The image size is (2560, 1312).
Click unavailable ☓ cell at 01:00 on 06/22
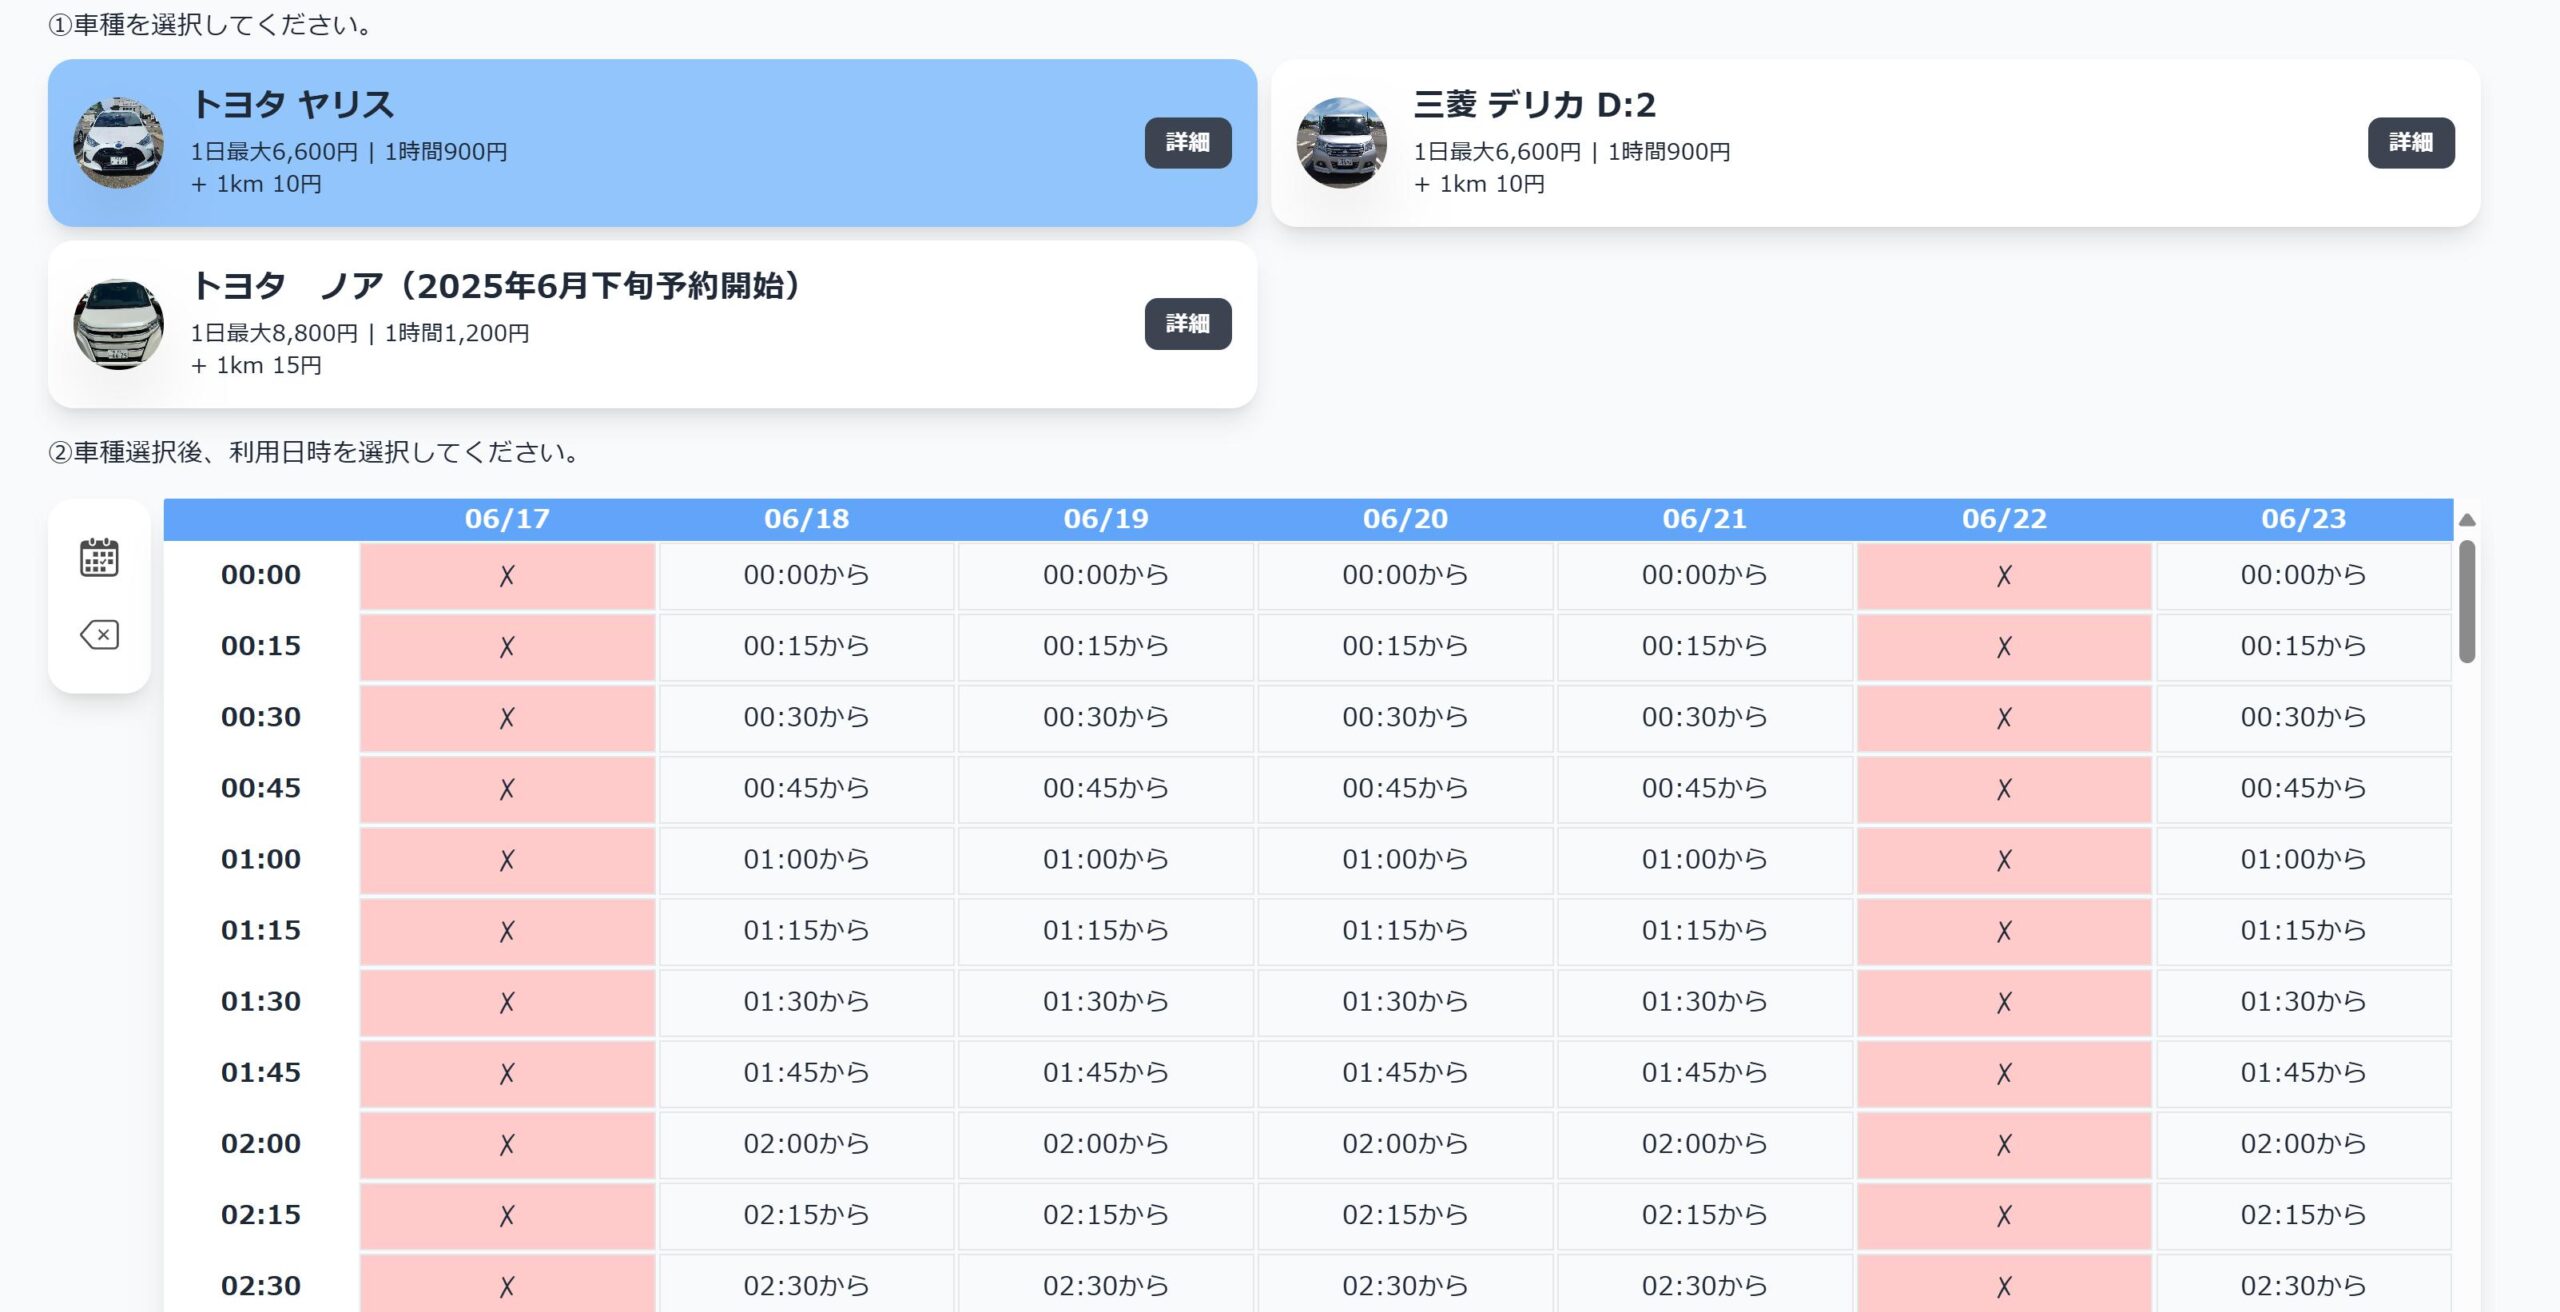2004,859
